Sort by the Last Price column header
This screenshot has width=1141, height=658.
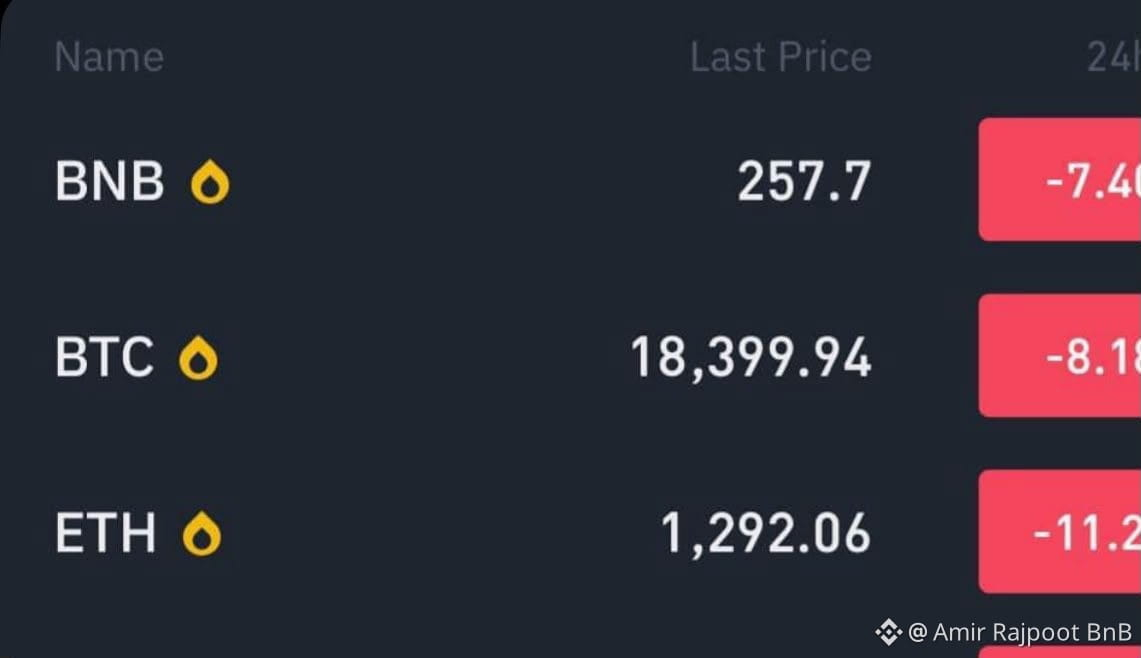(780, 57)
